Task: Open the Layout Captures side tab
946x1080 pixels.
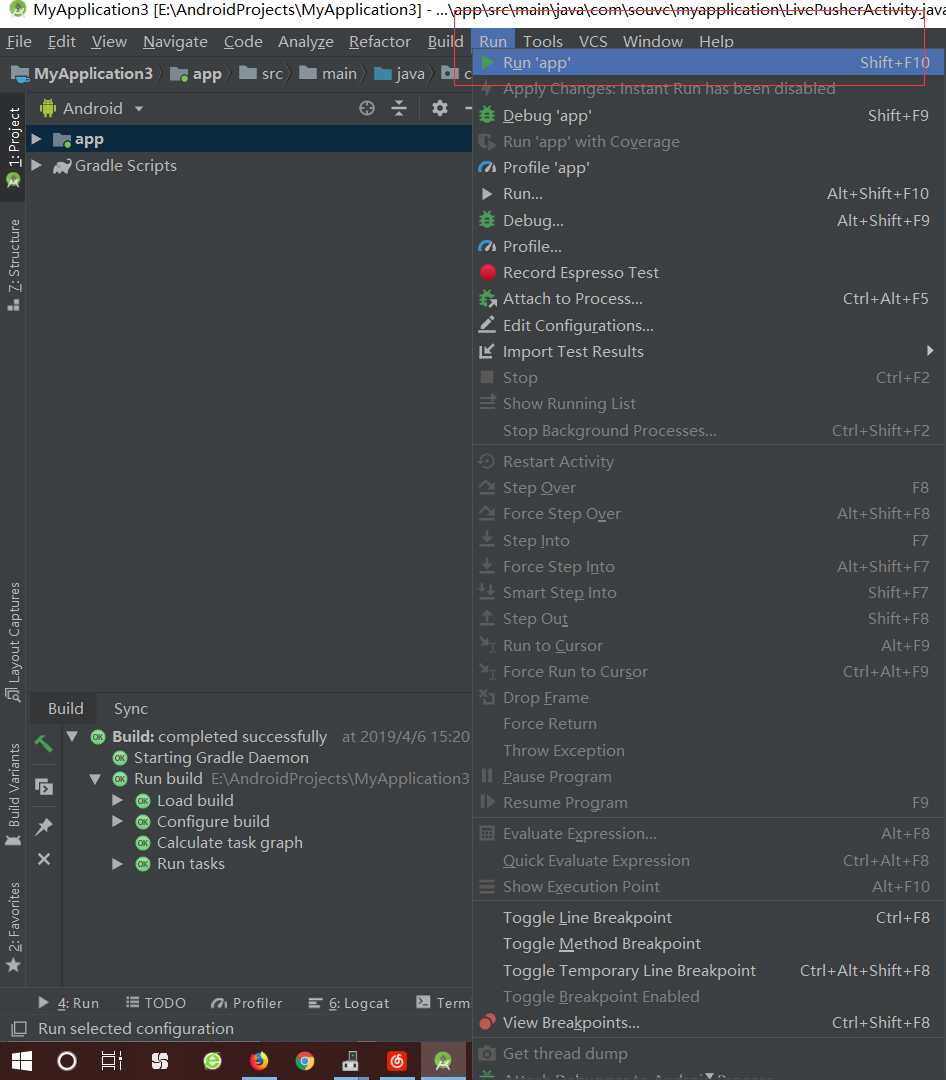Action: [x=14, y=641]
